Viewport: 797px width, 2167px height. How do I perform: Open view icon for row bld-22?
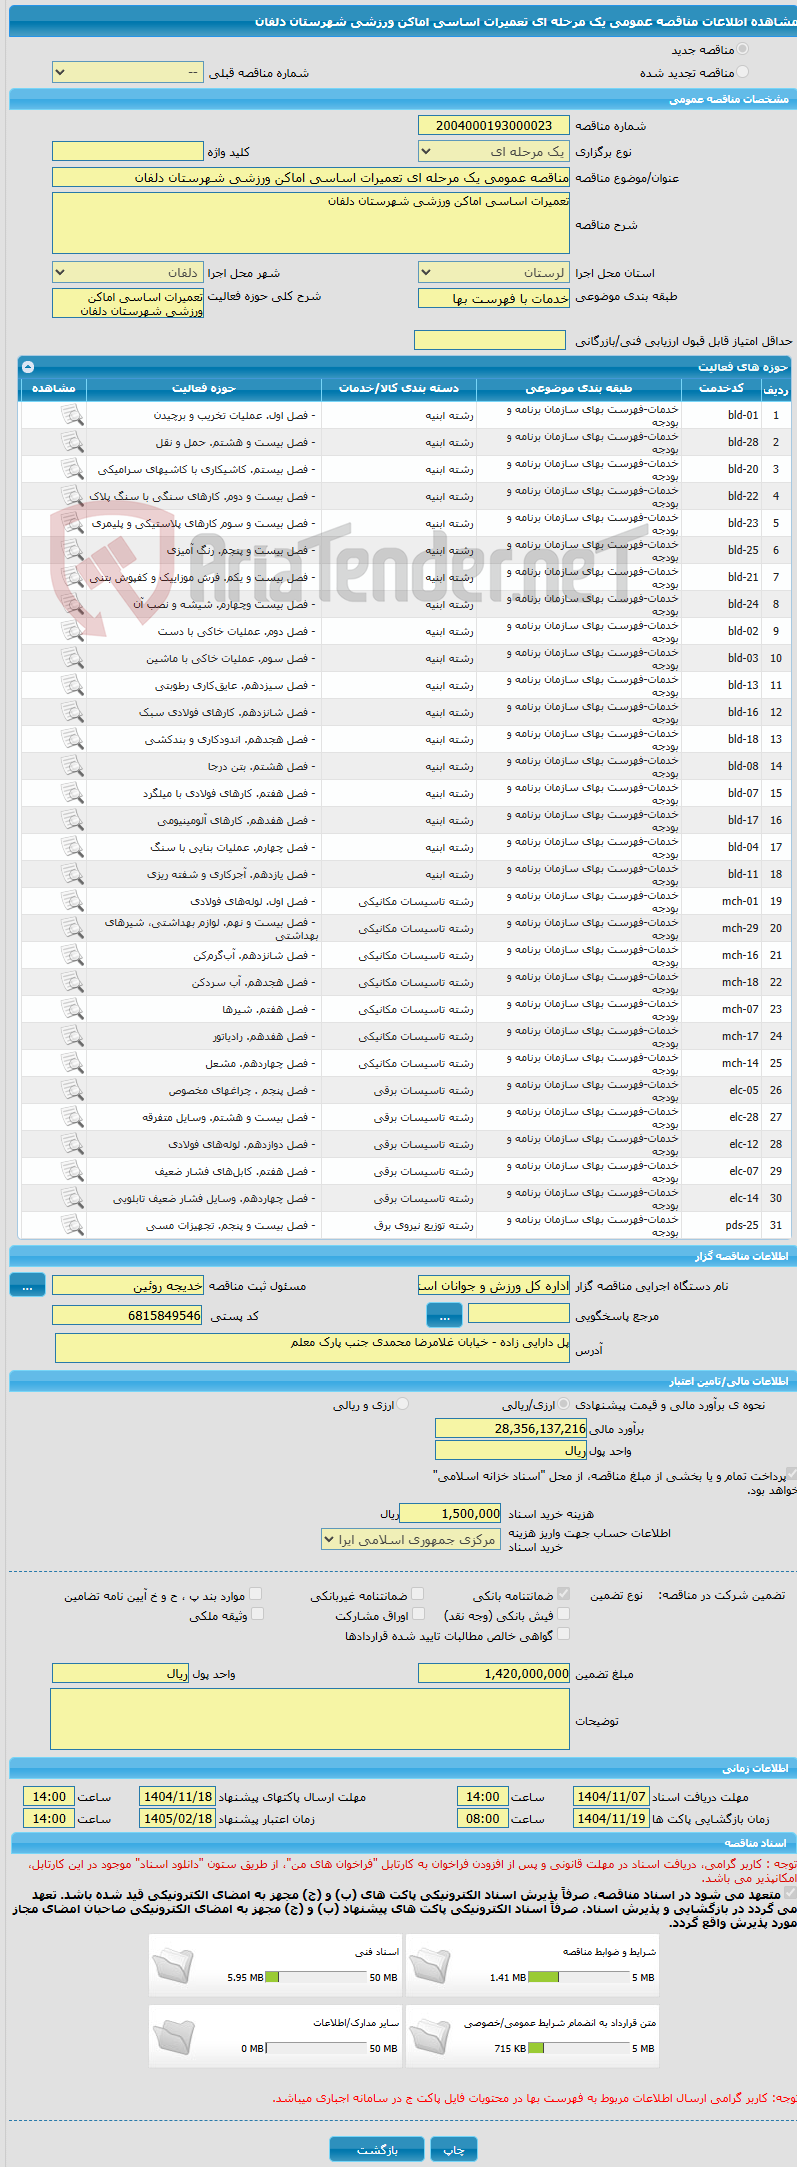point(72,496)
